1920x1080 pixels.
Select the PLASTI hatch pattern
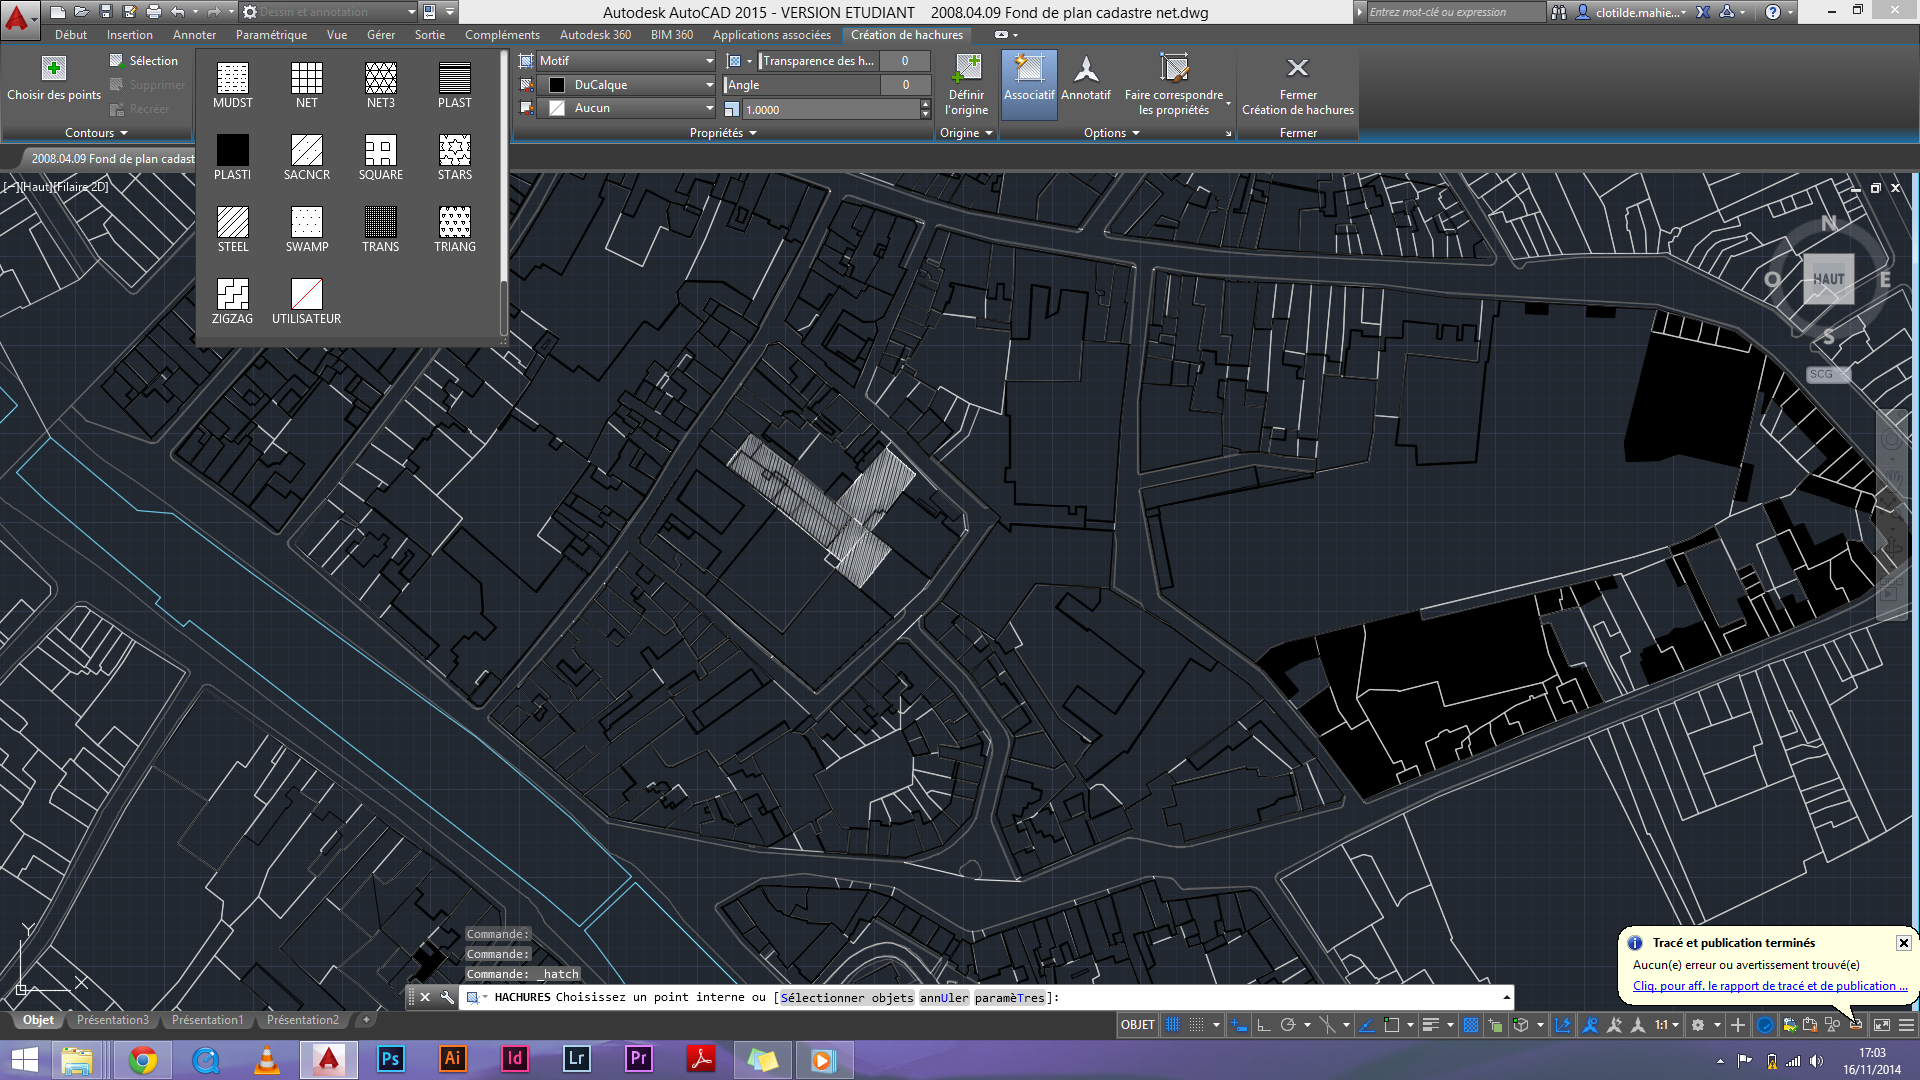pos(232,158)
